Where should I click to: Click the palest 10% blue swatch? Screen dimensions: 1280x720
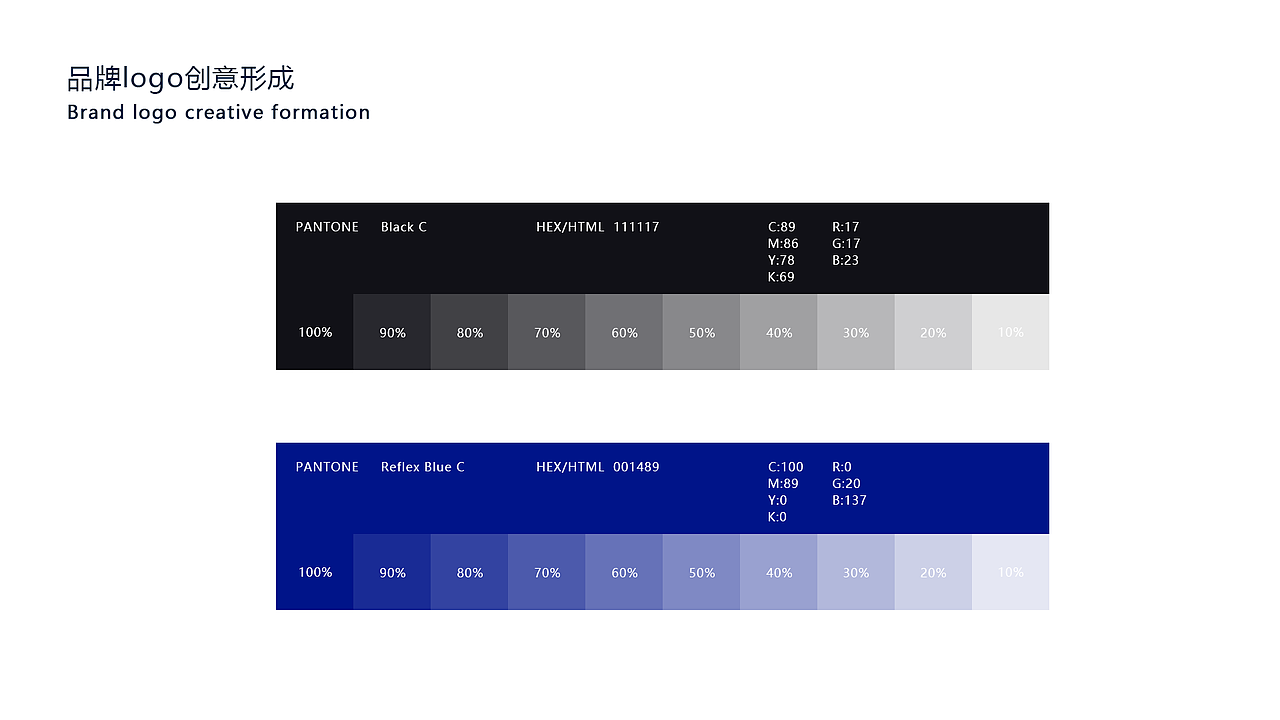[1010, 572]
